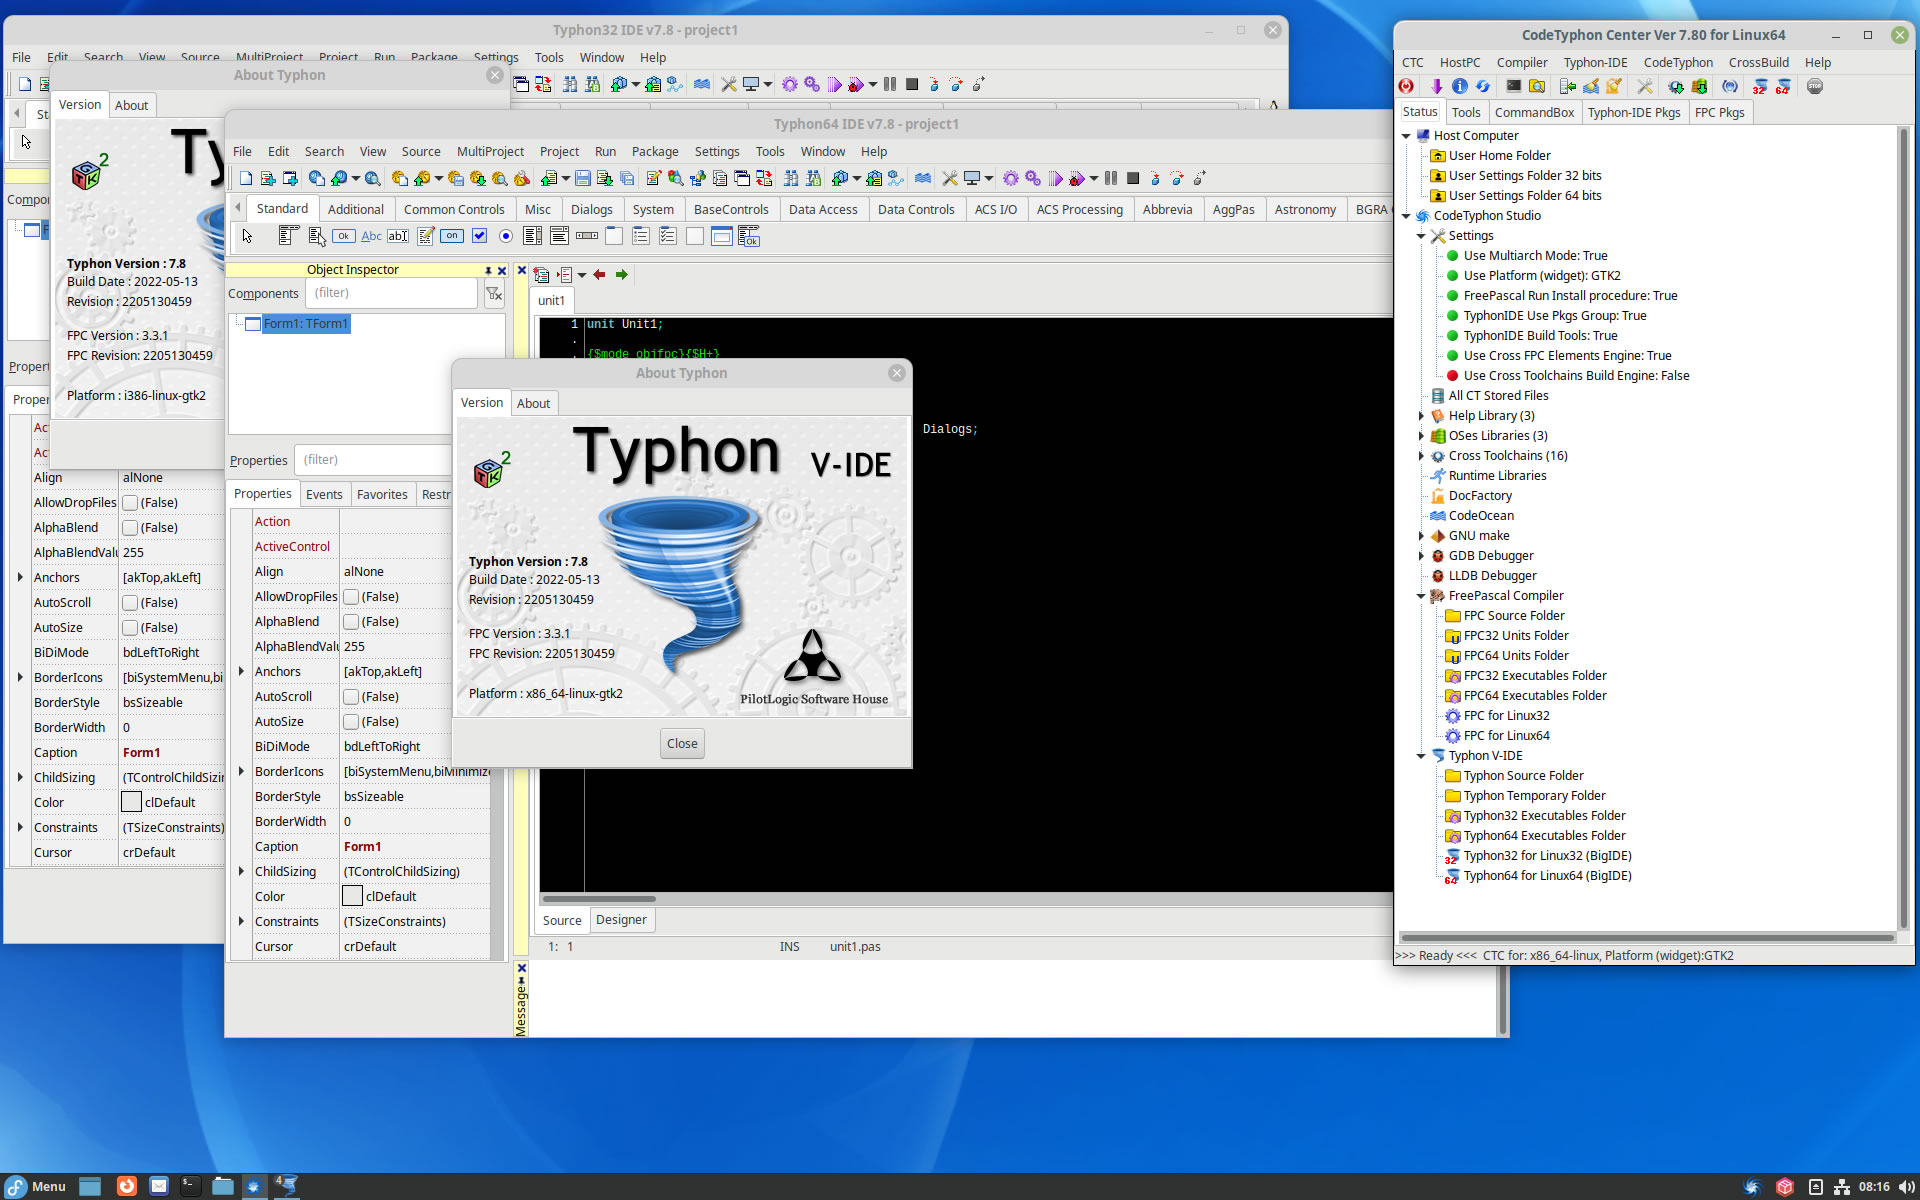Click the New Unit icon in Typhon64 toolbar

click(x=268, y=178)
